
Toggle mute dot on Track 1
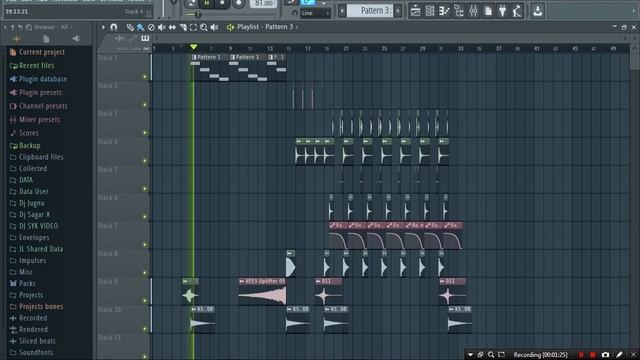tap(144, 77)
